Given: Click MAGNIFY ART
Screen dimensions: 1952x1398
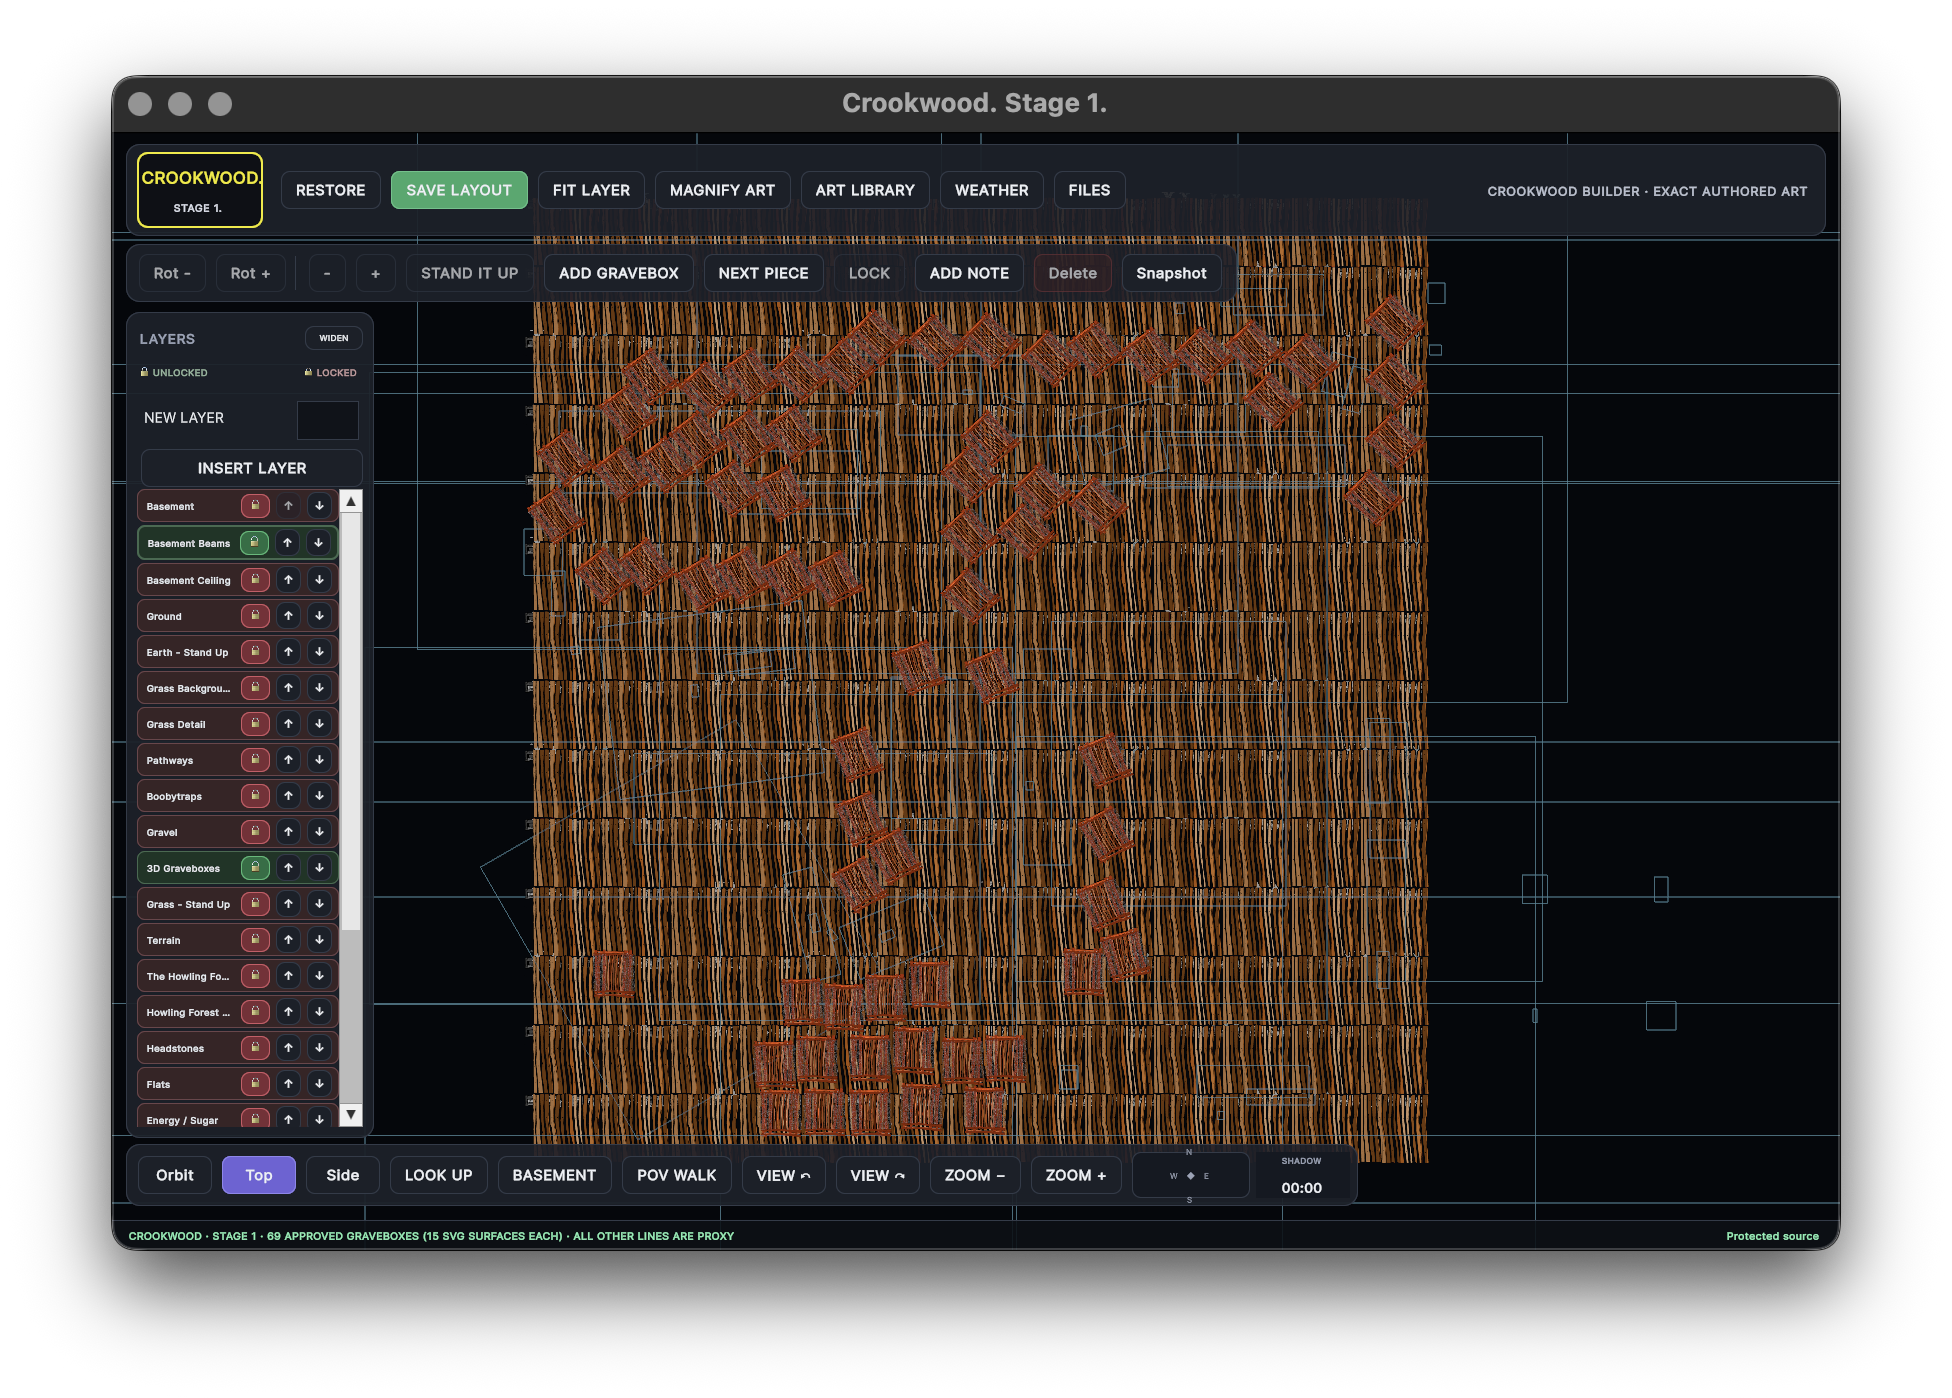Looking at the screenshot, I should click(x=722, y=190).
